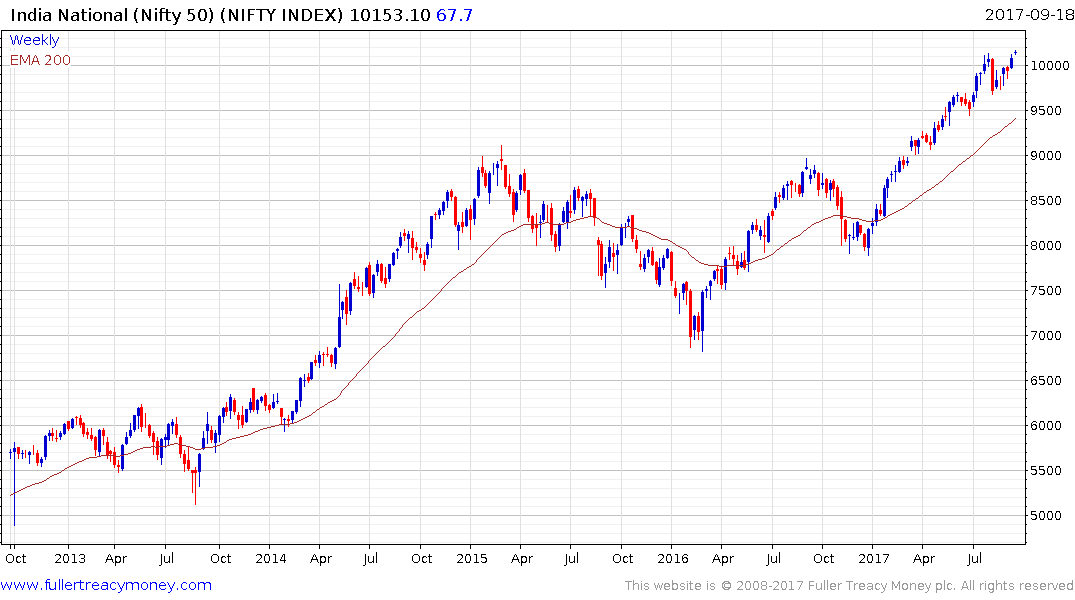Click the 6500 price axis label
The image size is (1075, 600).
tap(1047, 381)
